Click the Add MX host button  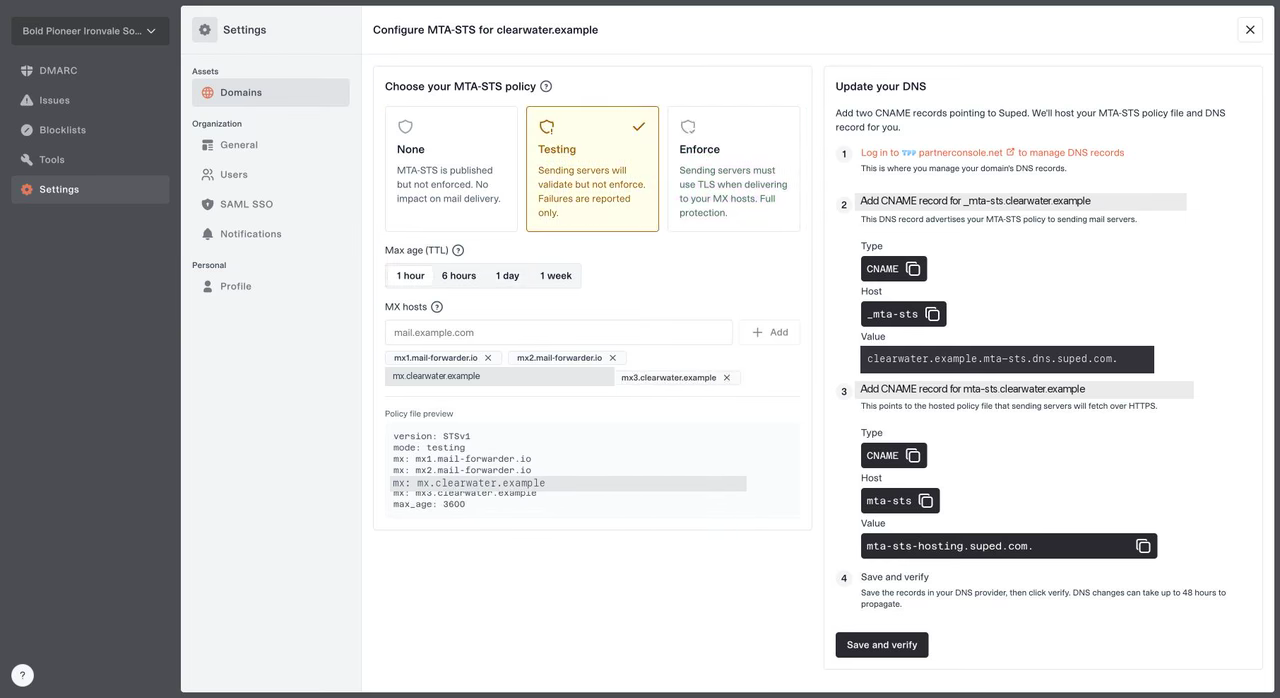(x=770, y=332)
